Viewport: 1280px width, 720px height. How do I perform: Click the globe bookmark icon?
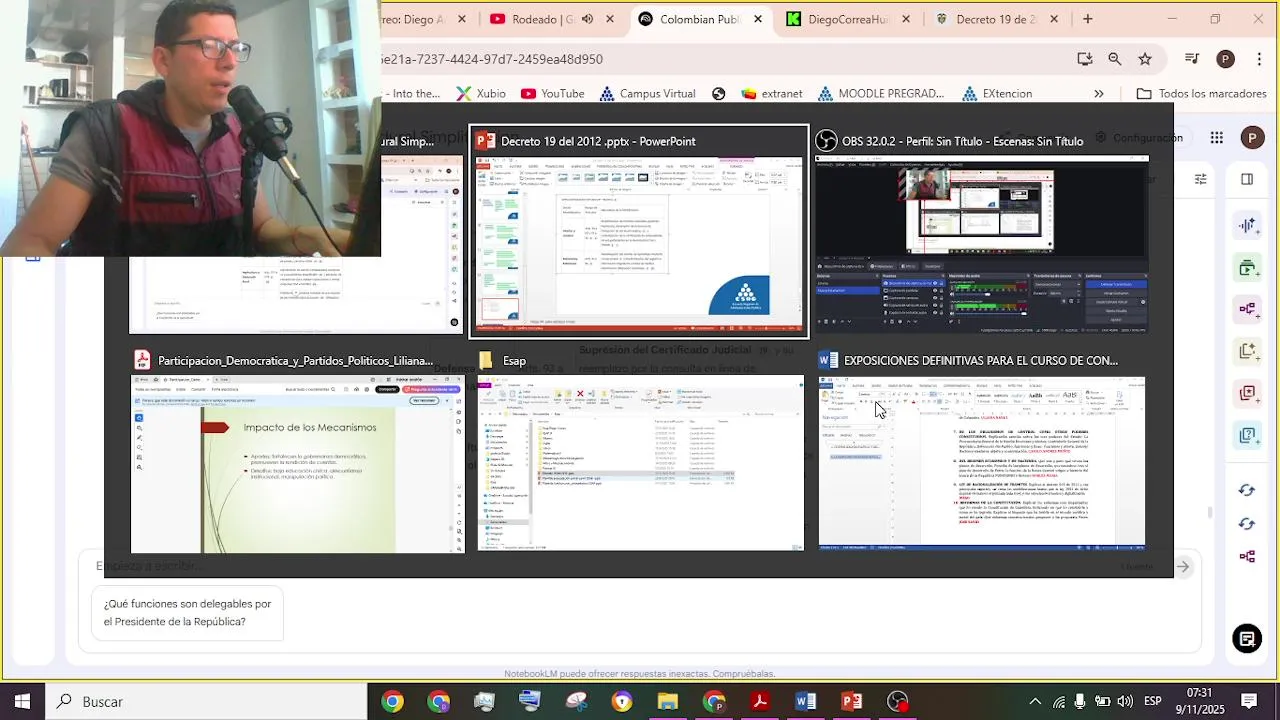point(718,93)
